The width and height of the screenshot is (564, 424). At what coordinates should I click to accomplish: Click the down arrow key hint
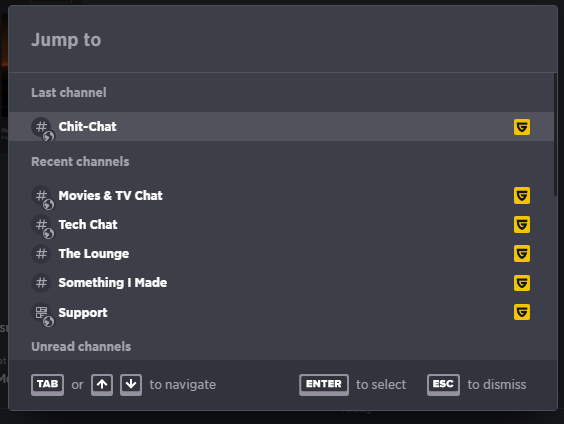coord(131,384)
